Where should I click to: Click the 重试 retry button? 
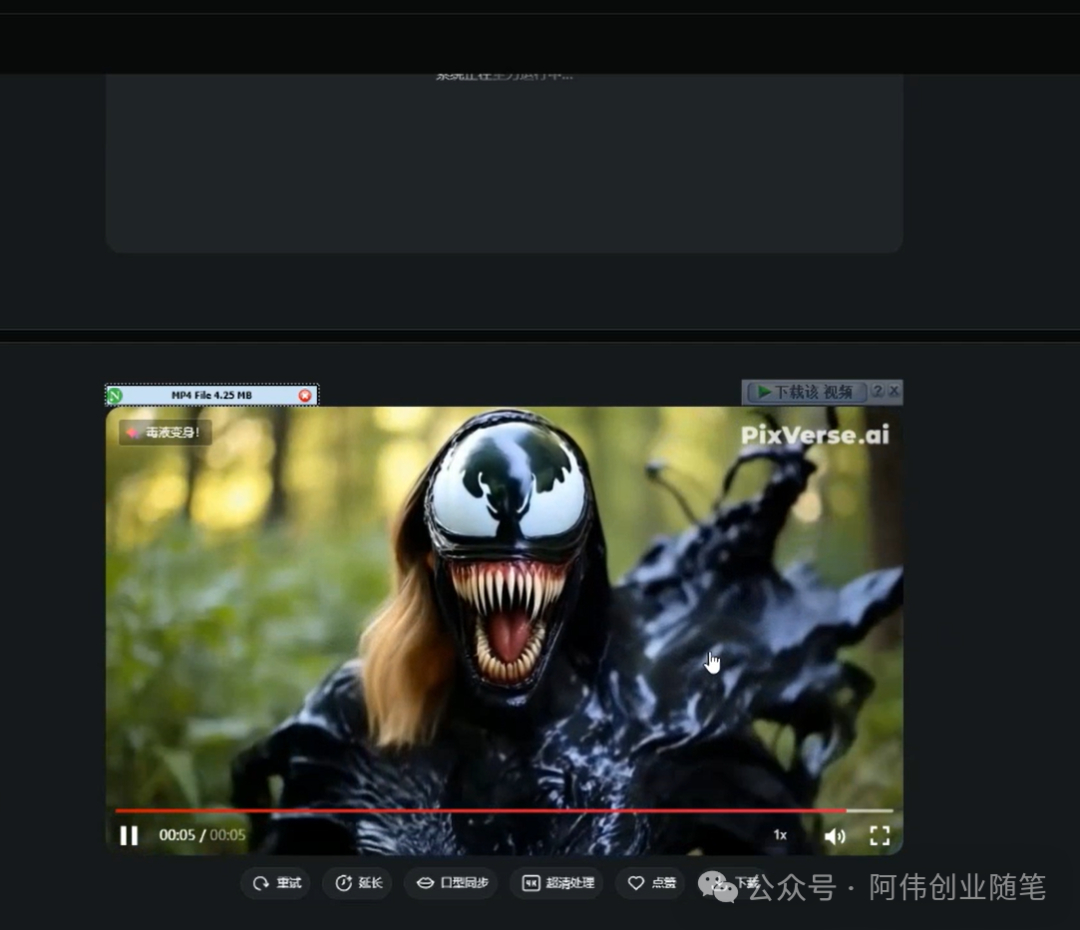[x=276, y=883]
